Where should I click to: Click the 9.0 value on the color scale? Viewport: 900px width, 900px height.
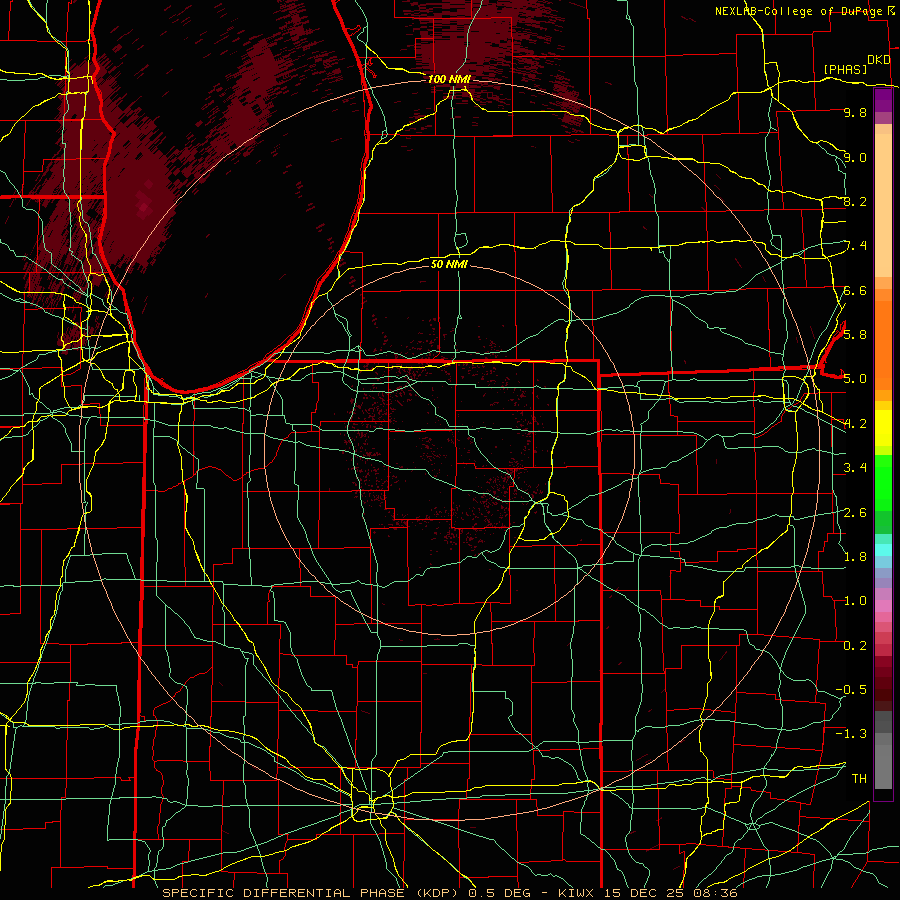click(855, 157)
